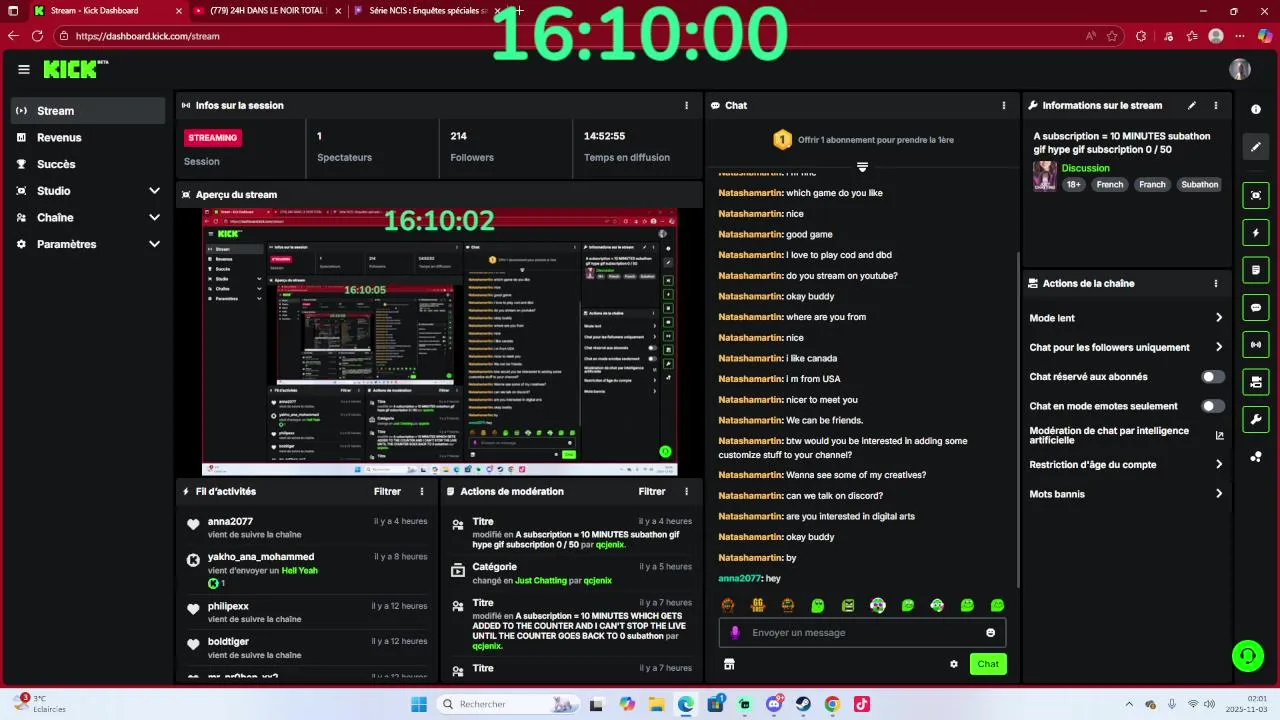Open Chat pour les followers uniquement arrow
The width and height of the screenshot is (1280, 720).
point(1219,347)
